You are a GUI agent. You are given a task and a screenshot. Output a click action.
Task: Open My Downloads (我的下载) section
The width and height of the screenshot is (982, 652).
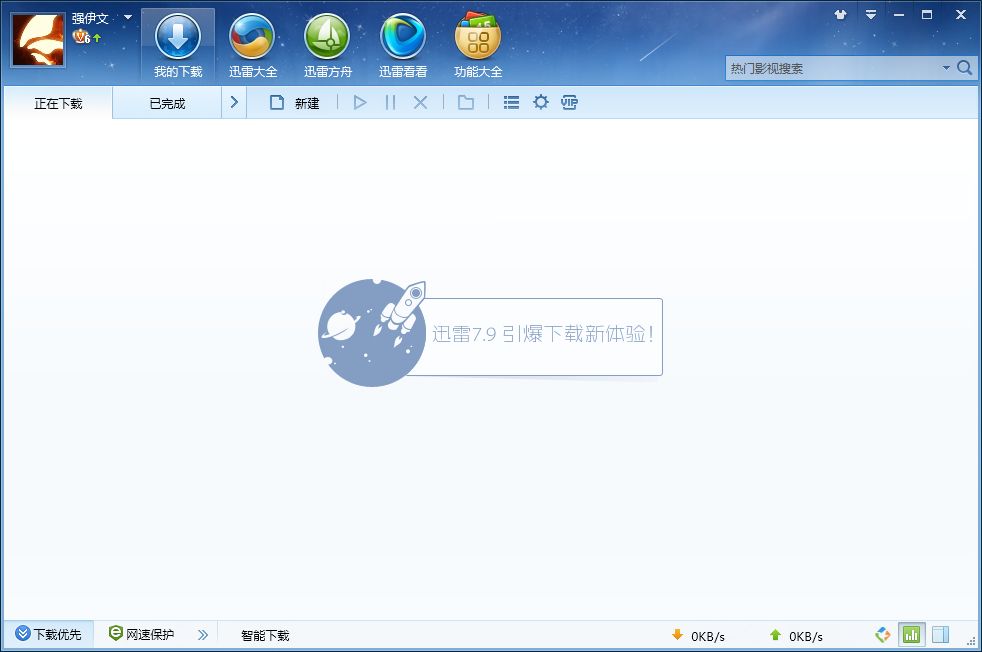177,44
